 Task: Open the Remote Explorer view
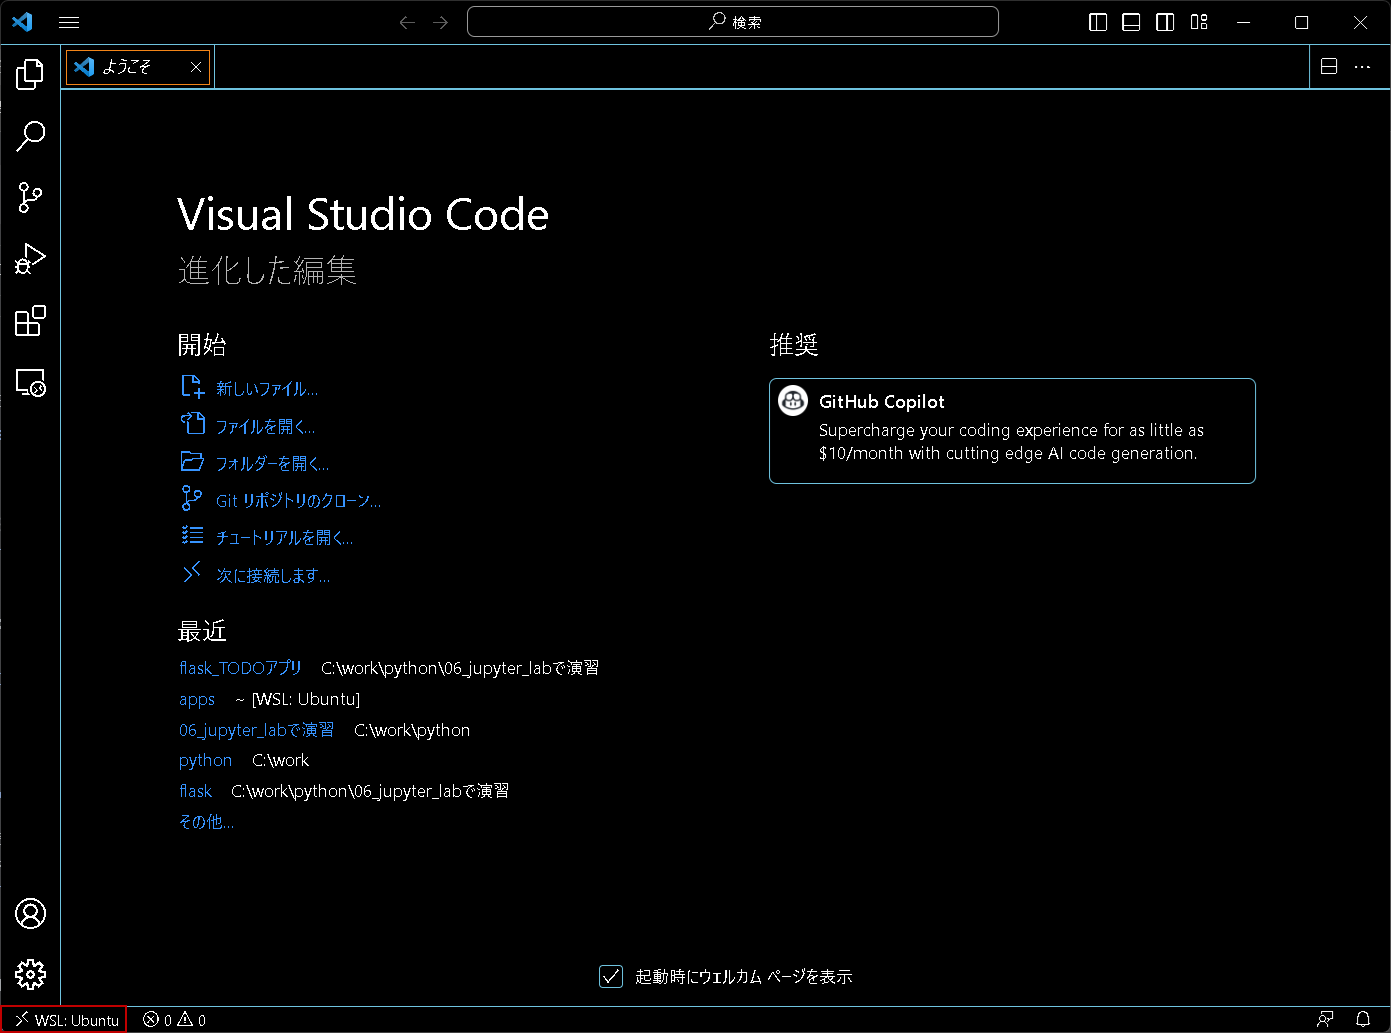30,383
